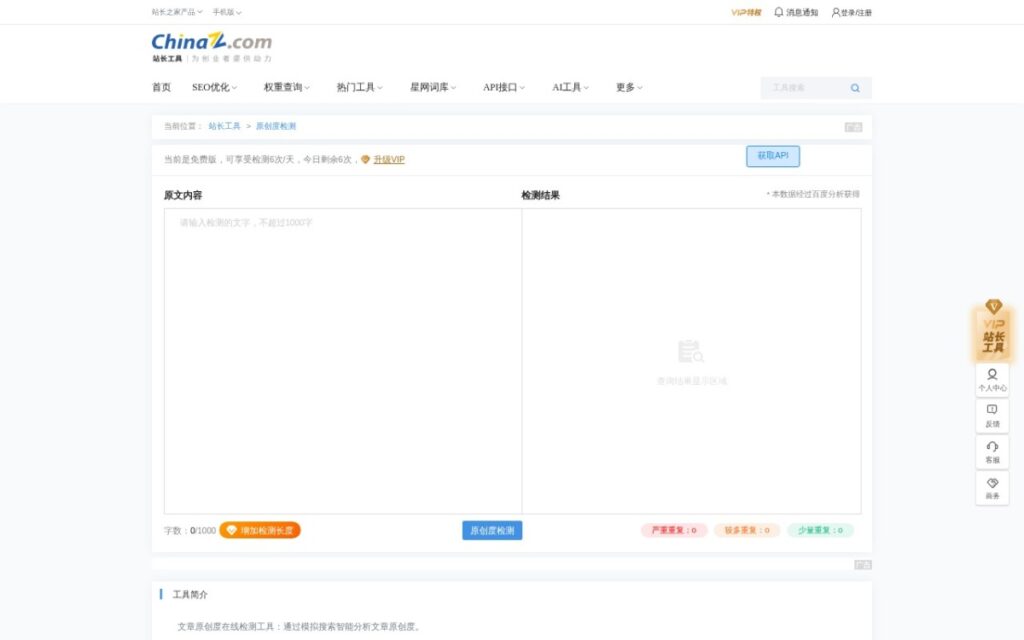Click the 检测结果 heading
1024x640 pixels.
(540, 195)
